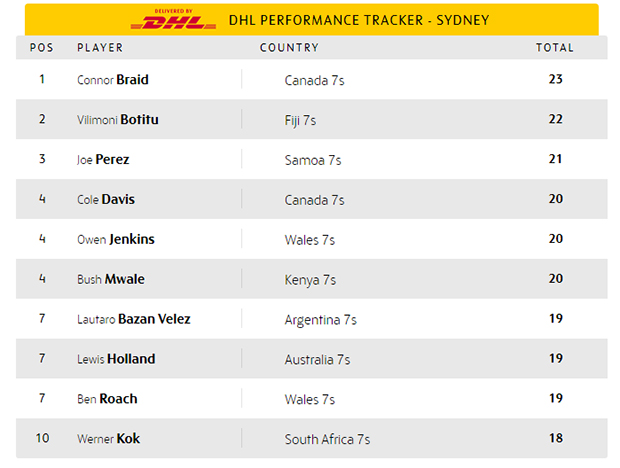The image size is (620, 468).
Task: Click the COUNTRY column header
Action: pos(289,47)
